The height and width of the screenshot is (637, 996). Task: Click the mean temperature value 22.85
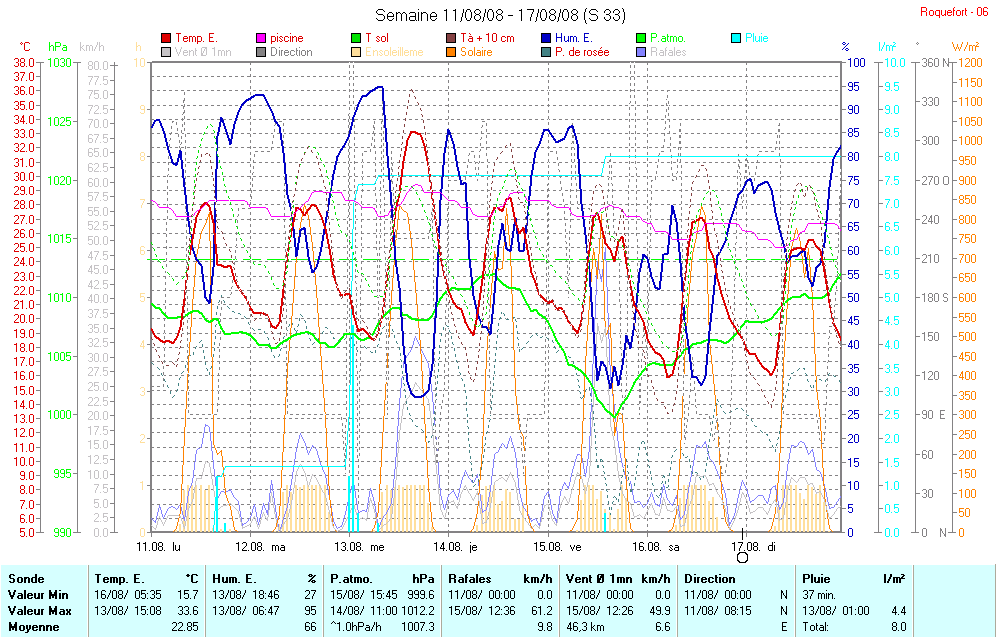185,627
